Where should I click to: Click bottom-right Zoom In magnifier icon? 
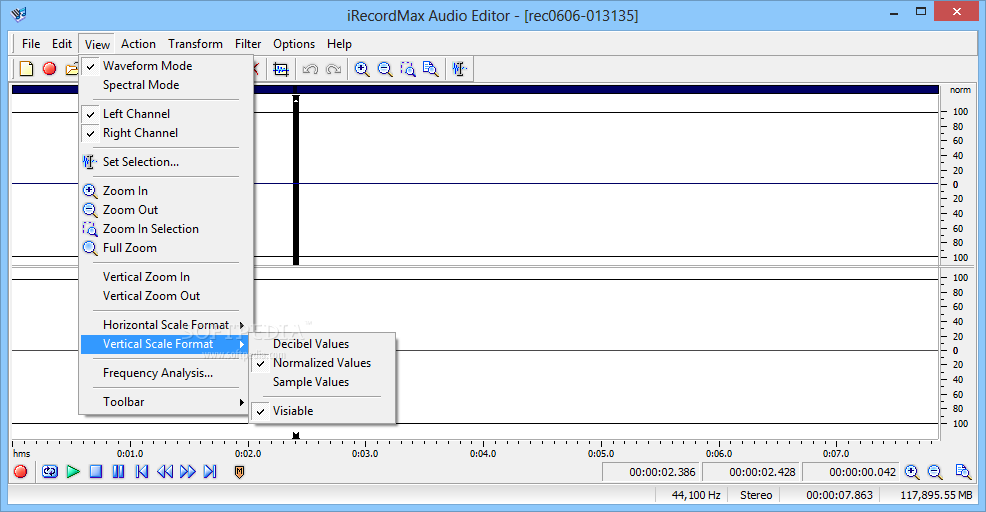pos(912,472)
